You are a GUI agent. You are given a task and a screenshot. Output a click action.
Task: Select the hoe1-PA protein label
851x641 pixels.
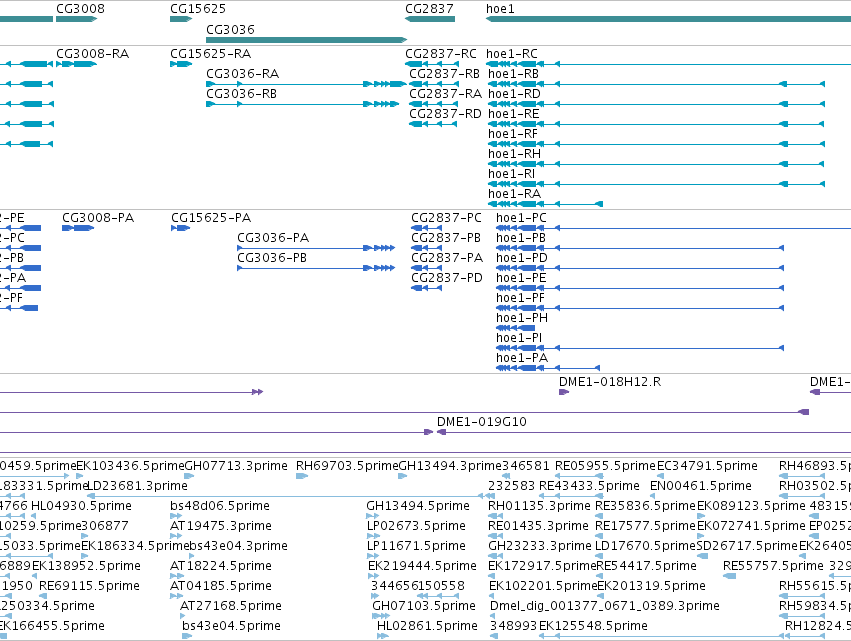[522, 358]
